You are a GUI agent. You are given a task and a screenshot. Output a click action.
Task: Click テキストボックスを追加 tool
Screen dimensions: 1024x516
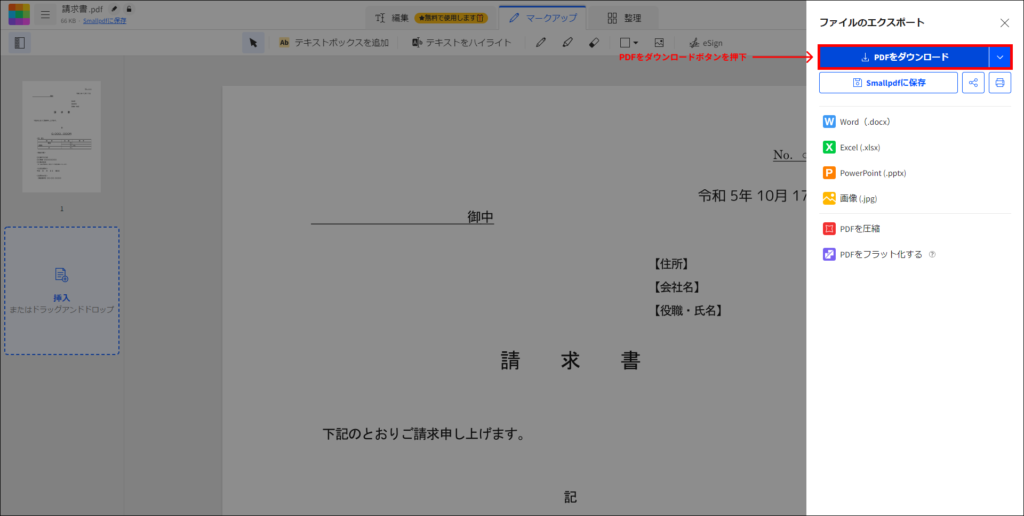[334, 43]
